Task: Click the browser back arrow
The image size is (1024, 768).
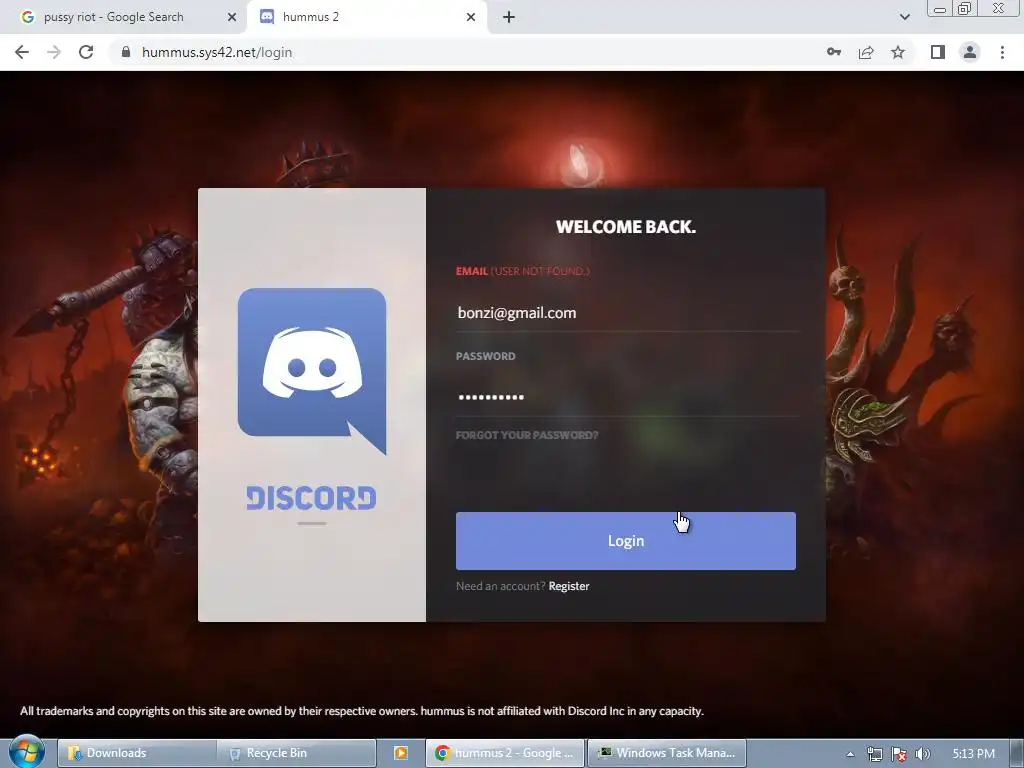Action: pos(22,52)
